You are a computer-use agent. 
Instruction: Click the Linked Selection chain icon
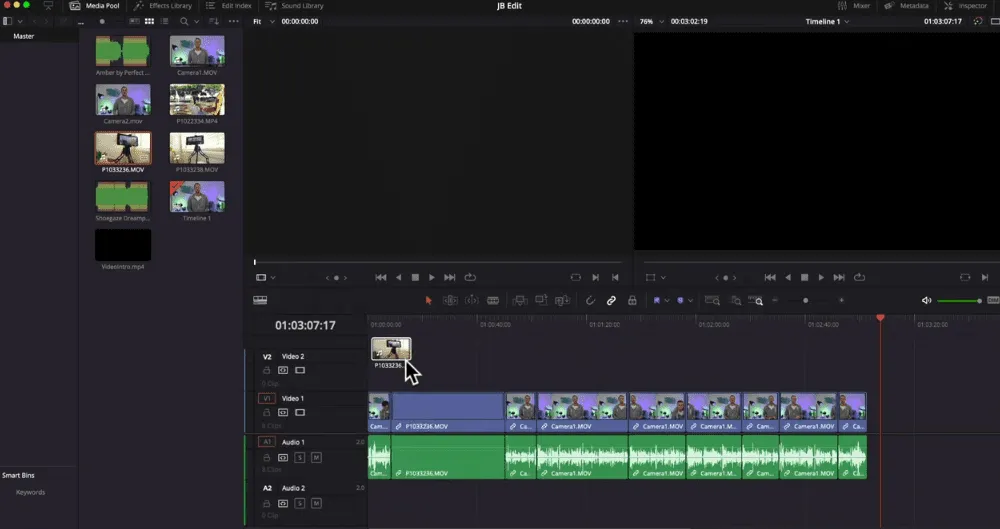[611, 300]
